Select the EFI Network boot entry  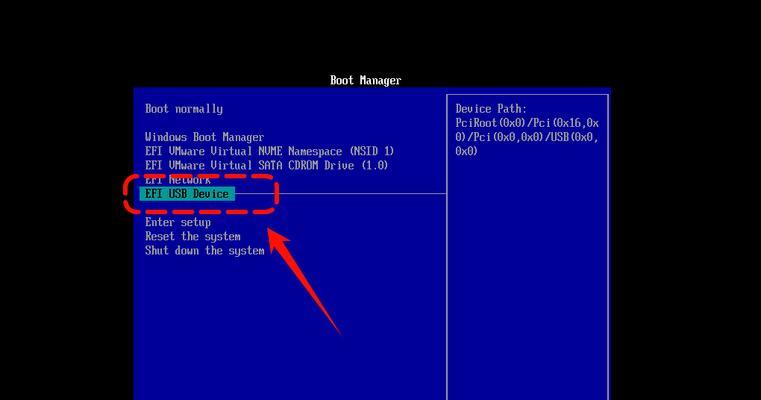[178, 180]
